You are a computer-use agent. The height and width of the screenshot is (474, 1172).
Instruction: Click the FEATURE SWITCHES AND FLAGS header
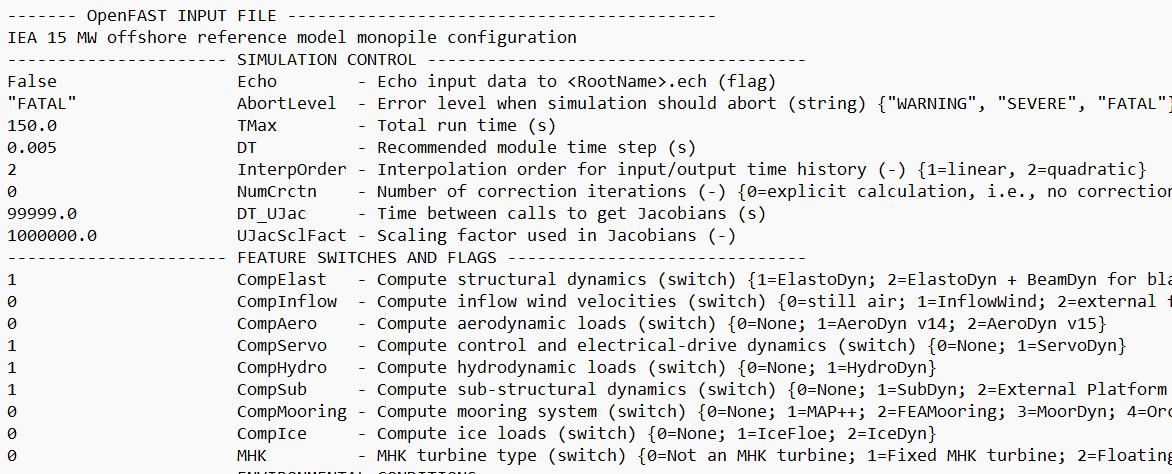[x=366, y=257]
